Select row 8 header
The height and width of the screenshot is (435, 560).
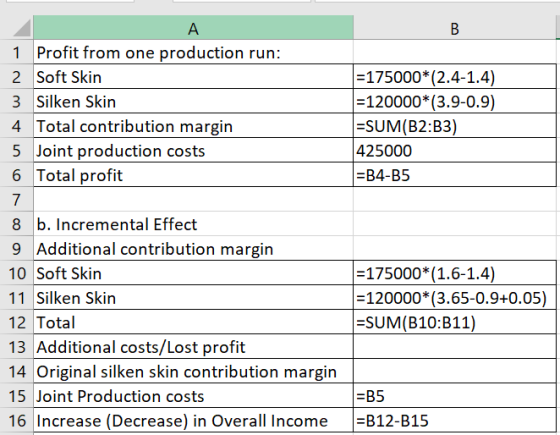pyautogui.click(x=16, y=224)
